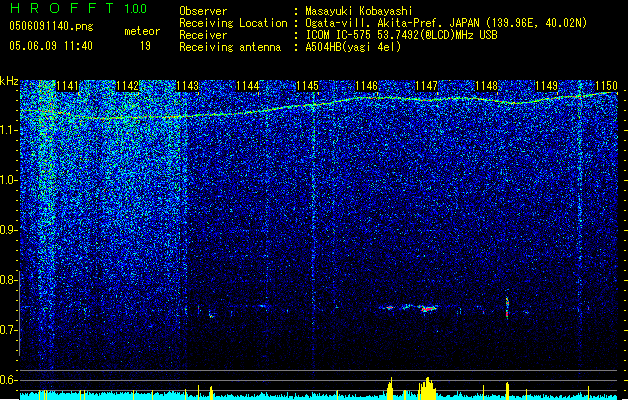629x400 pixels.
Task: Click the kHz axis unit label
Action: 9,81
